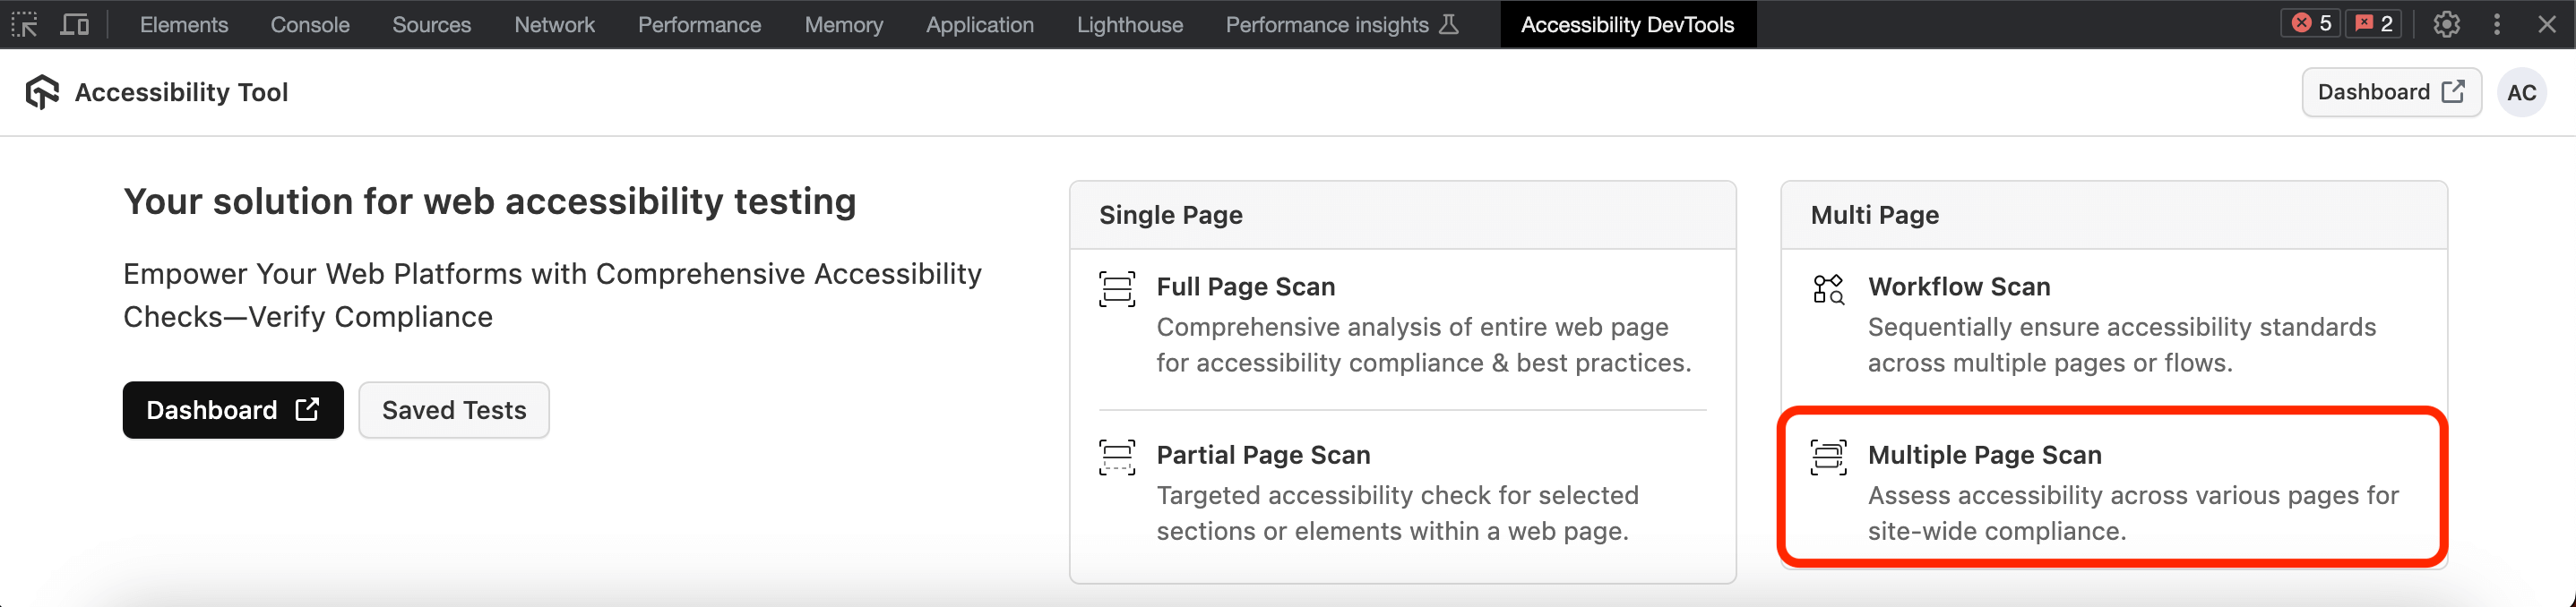Click the inspect element picker icon

[x=24, y=24]
